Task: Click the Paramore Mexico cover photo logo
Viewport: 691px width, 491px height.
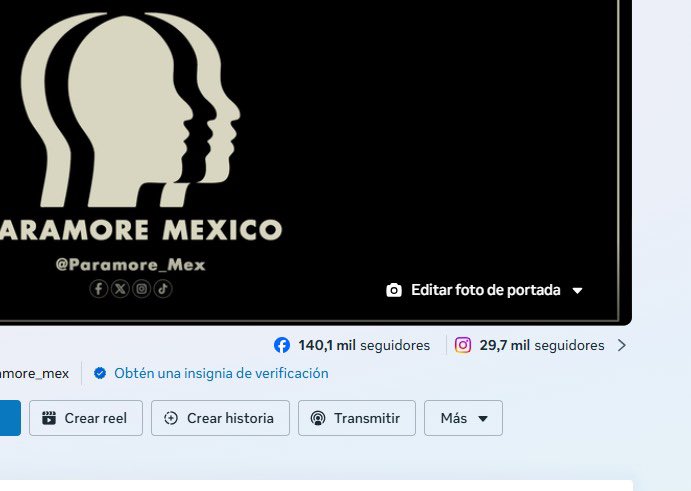Action: tap(130, 110)
